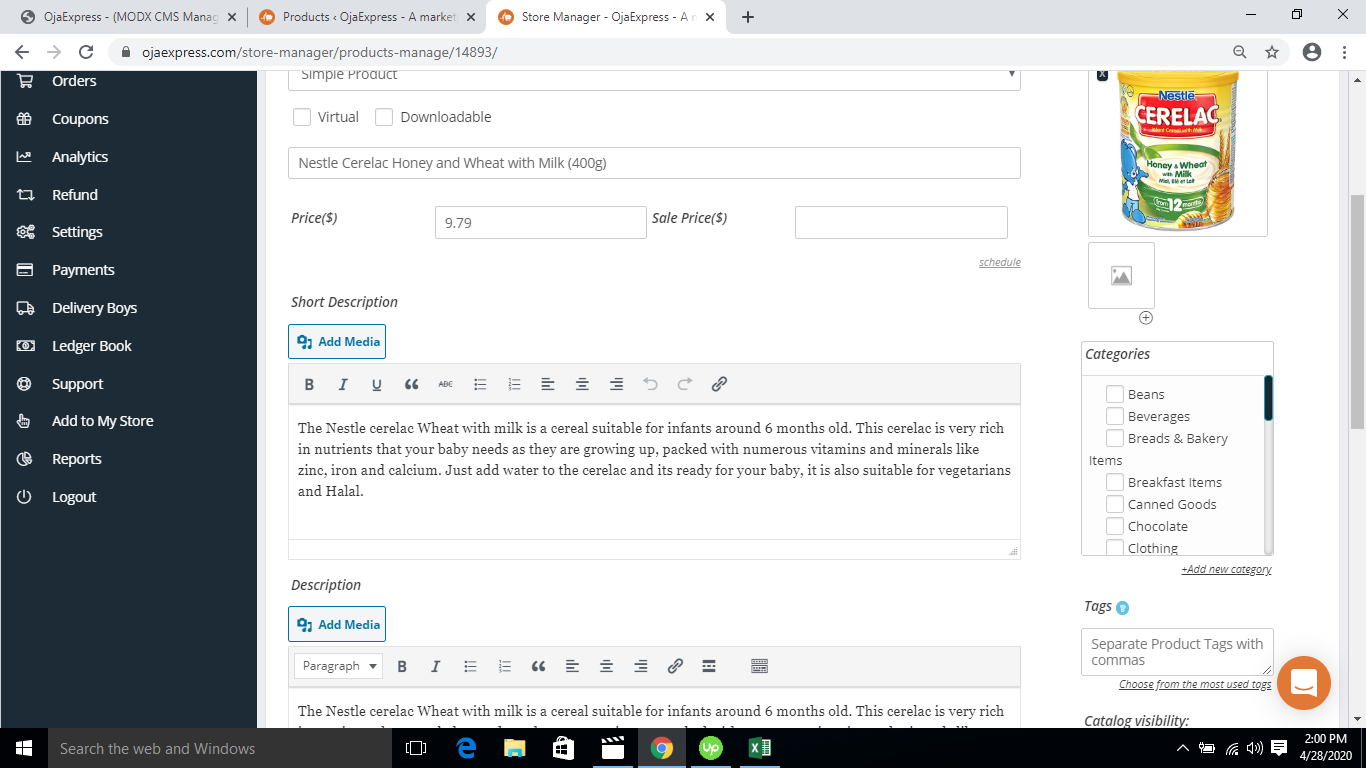This screenshot has width=1366, height=768.
Task: Insert bulleted list in Description editor
Action: pyautogui.click(x=470, y=666)
